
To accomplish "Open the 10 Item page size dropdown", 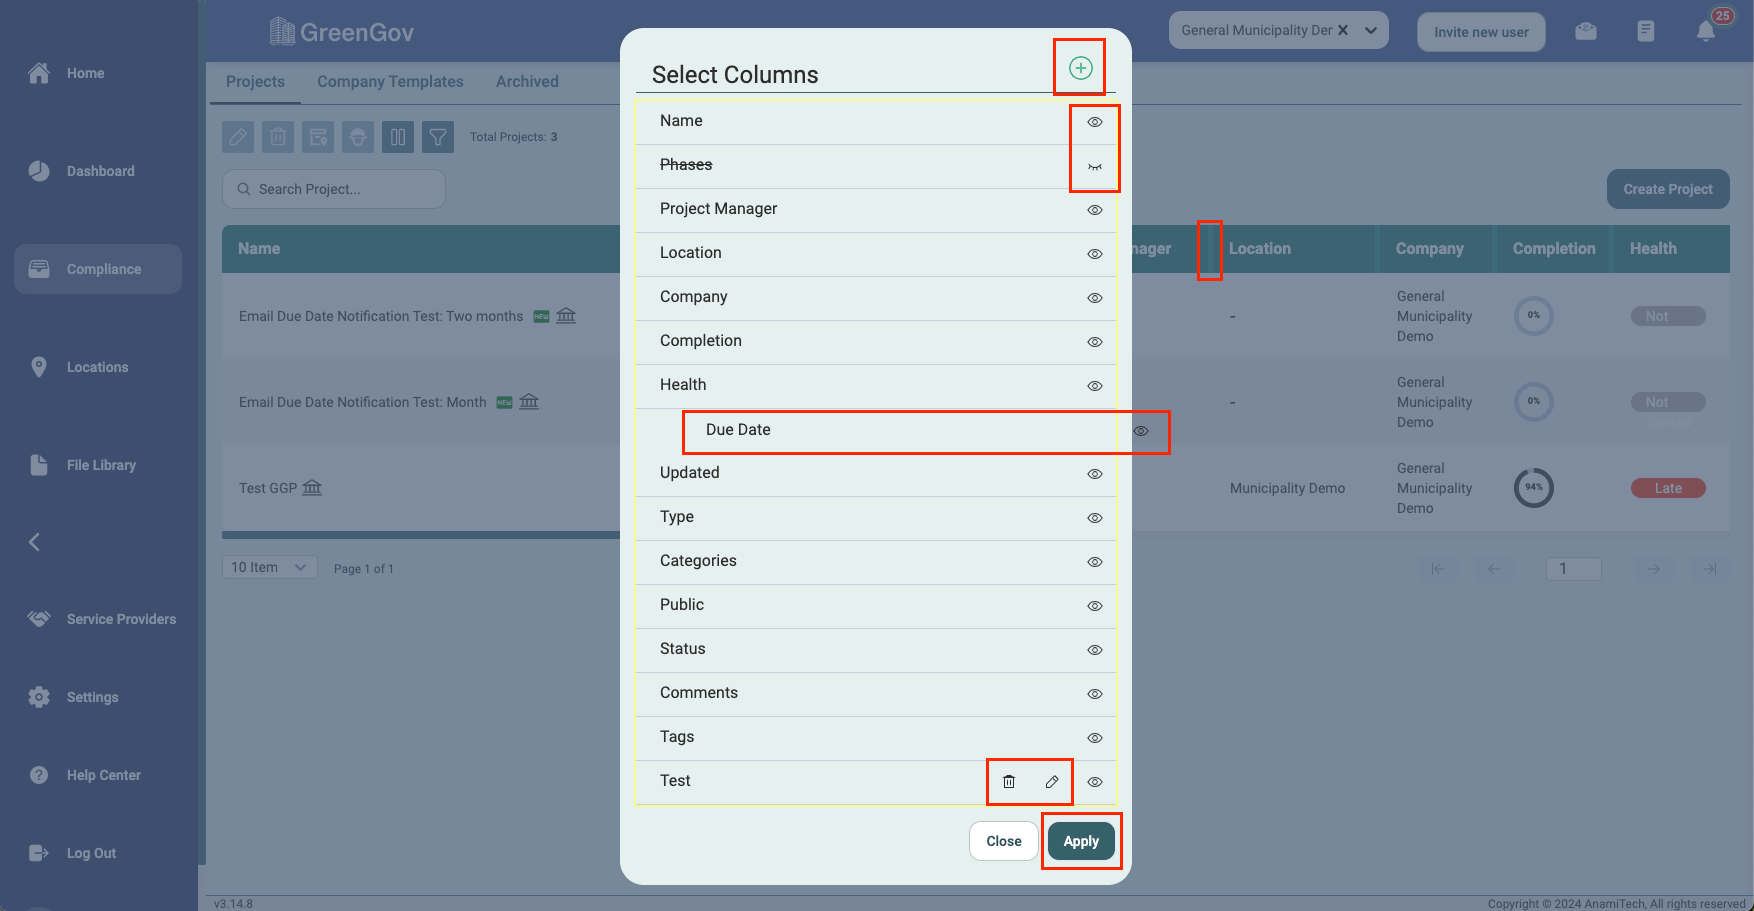I will coord(269,567).
